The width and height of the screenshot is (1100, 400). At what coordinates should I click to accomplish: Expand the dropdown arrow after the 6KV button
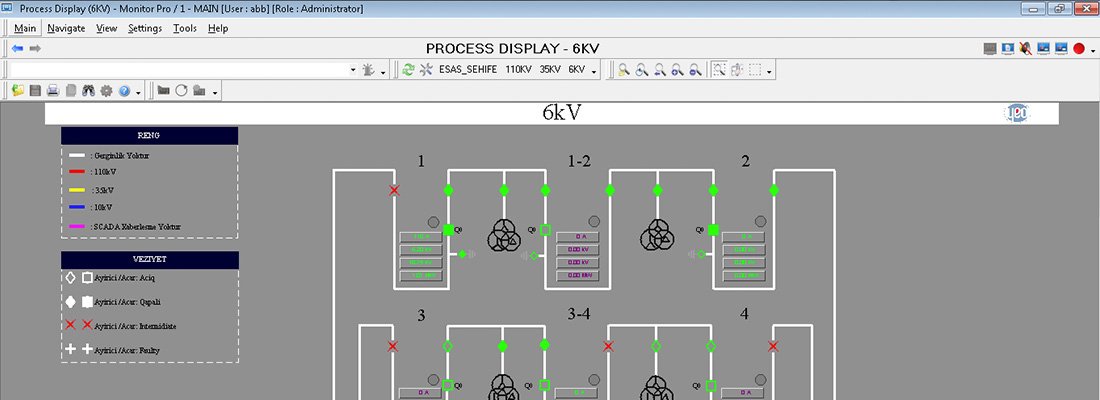click(x=595, y=71)
